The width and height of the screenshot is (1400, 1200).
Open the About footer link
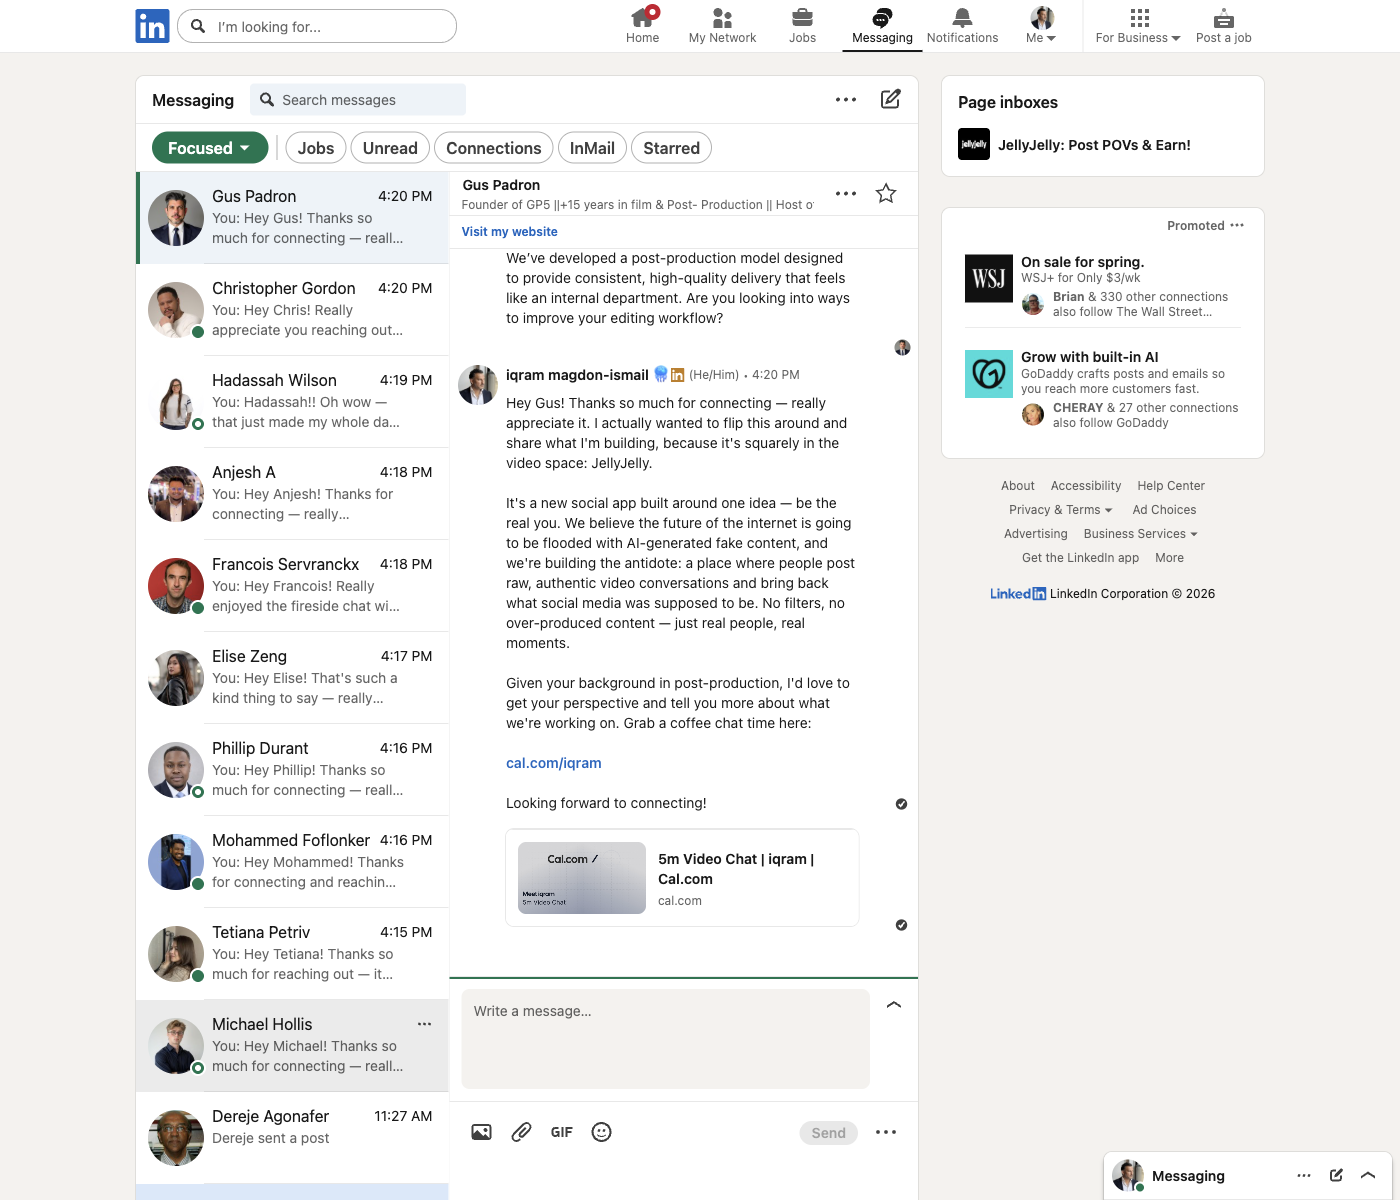[1018, 486]
